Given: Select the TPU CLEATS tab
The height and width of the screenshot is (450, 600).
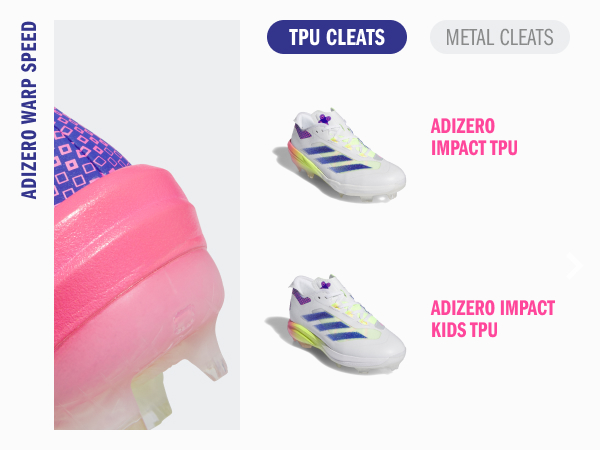Looking at the screenshot, I should (x=337, y=37).
